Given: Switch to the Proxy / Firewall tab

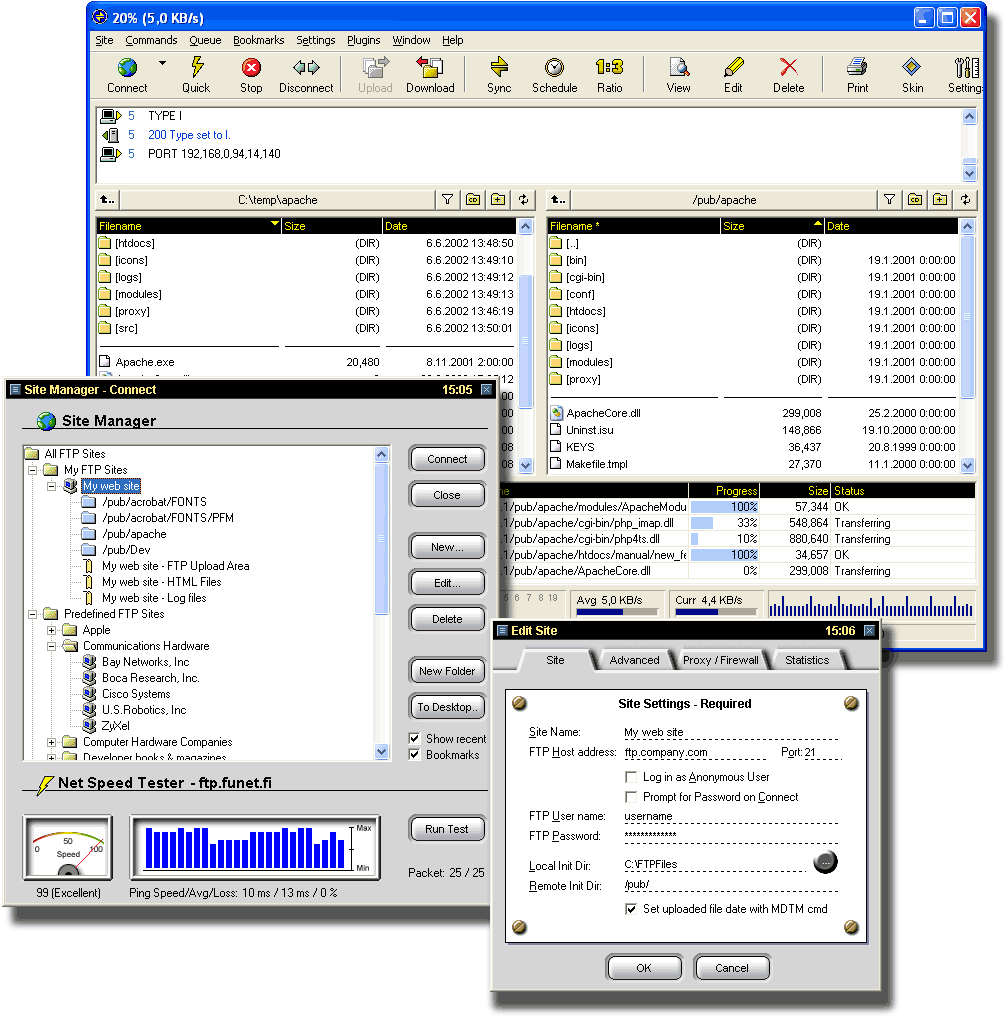Looking at the screenshot, I should pos(721,660).
